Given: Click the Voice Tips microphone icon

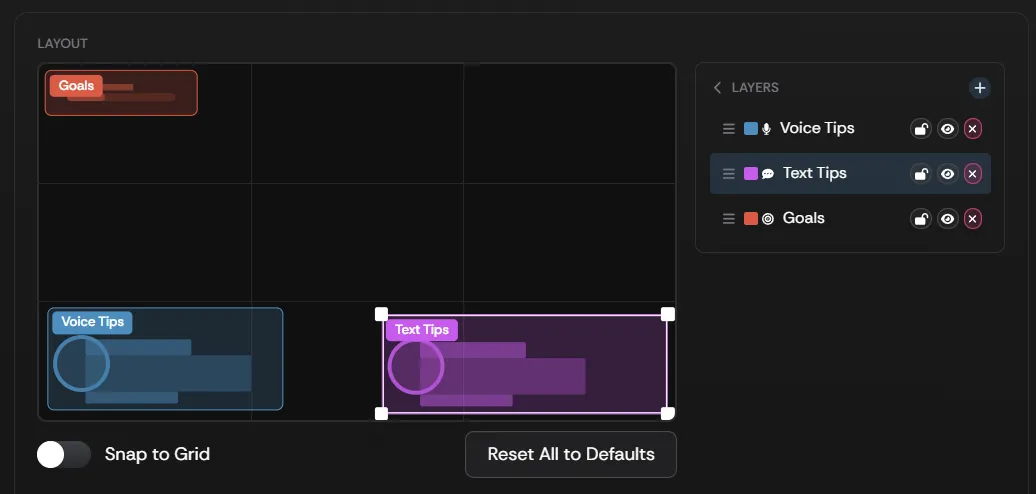Looking at the screenshot, I should click(x=766, y=129).
